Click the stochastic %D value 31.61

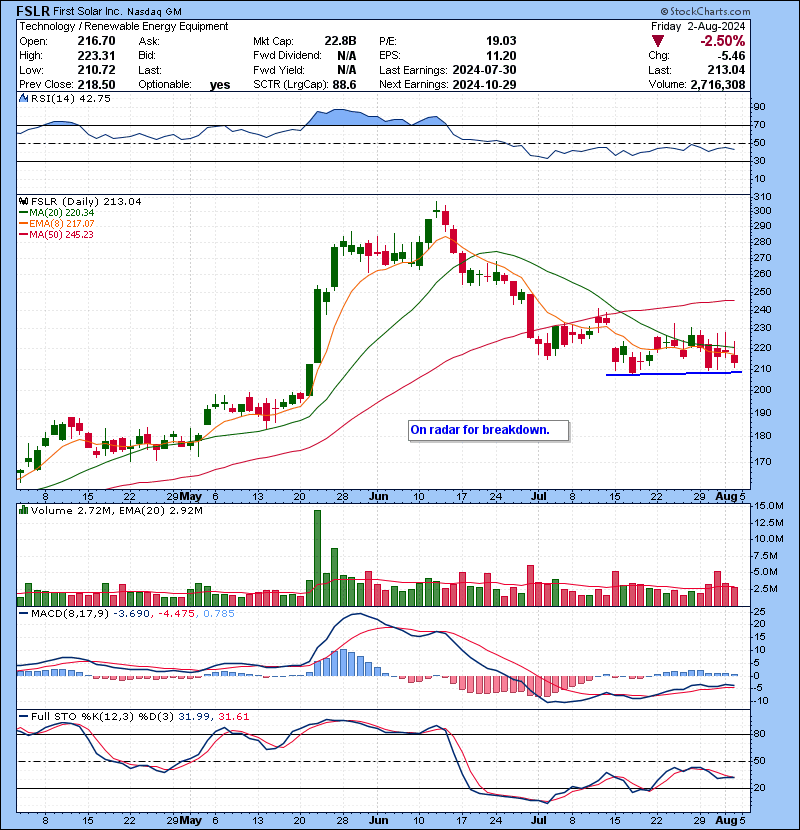click(233, 717)
